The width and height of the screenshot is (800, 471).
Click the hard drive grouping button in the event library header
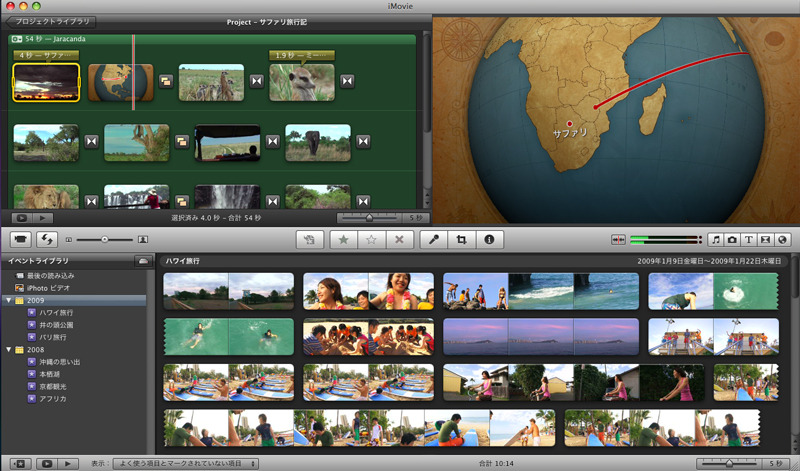coord(143,261)
